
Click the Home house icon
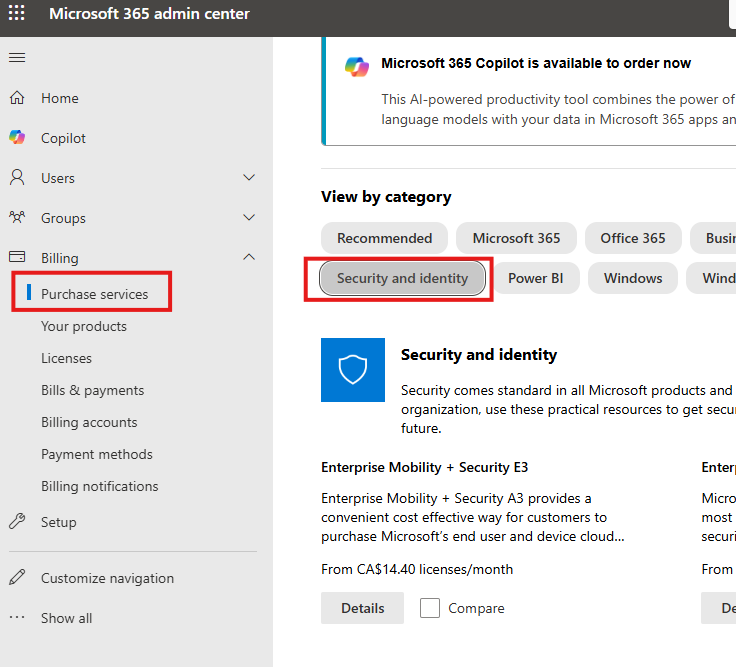pos(17,98)
